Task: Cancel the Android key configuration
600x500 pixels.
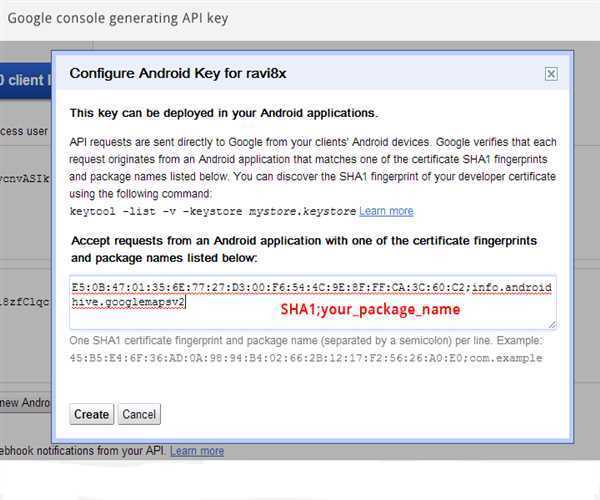Action: click(139, 414)
